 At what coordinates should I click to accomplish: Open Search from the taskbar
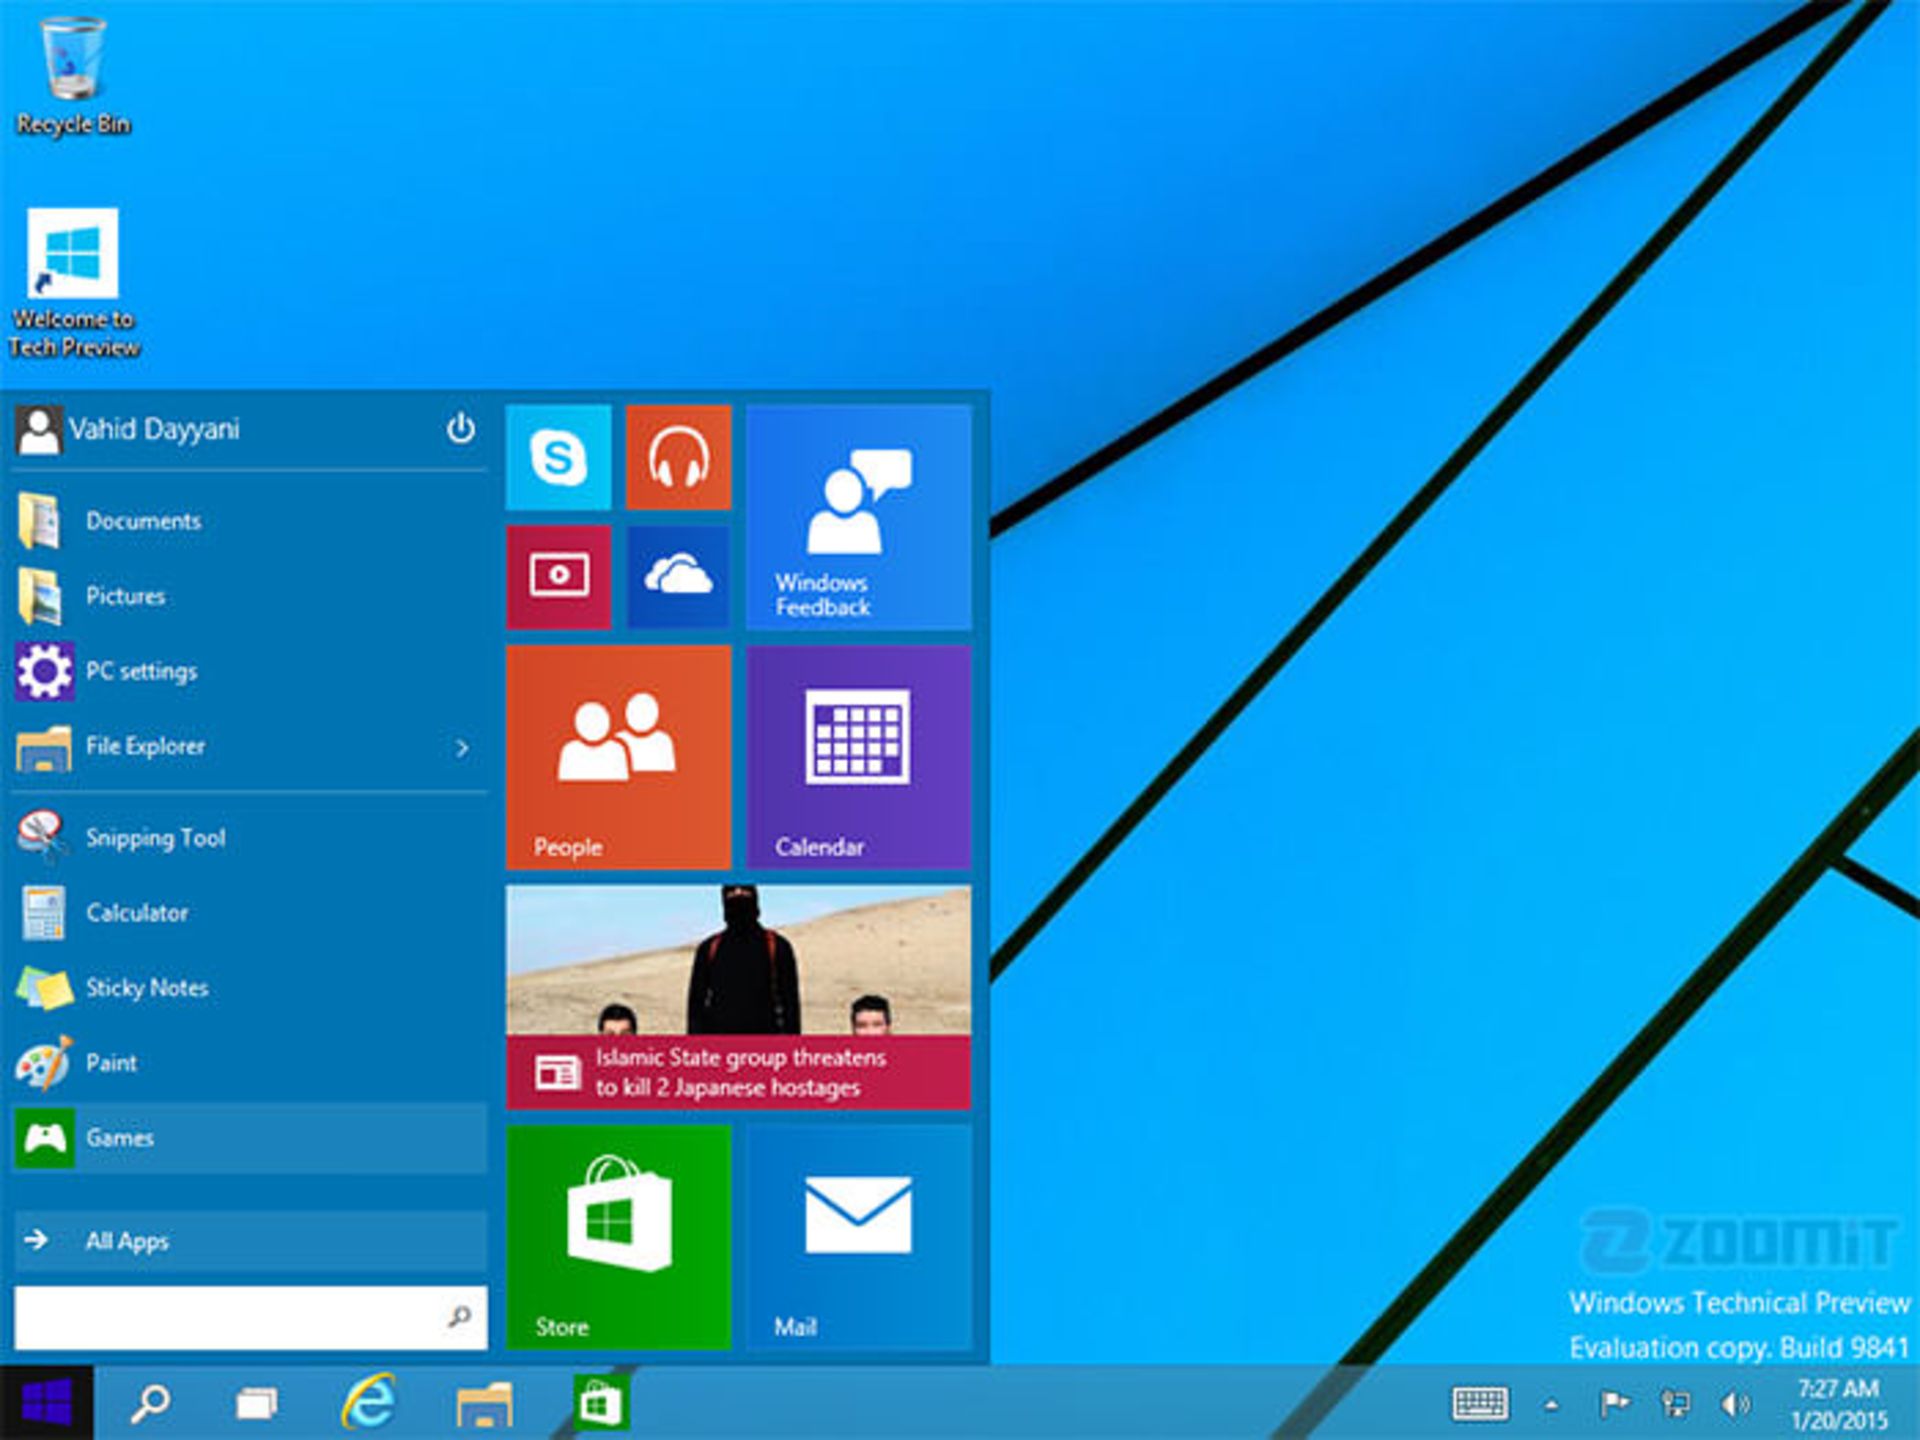click(x=150, y=1404)
